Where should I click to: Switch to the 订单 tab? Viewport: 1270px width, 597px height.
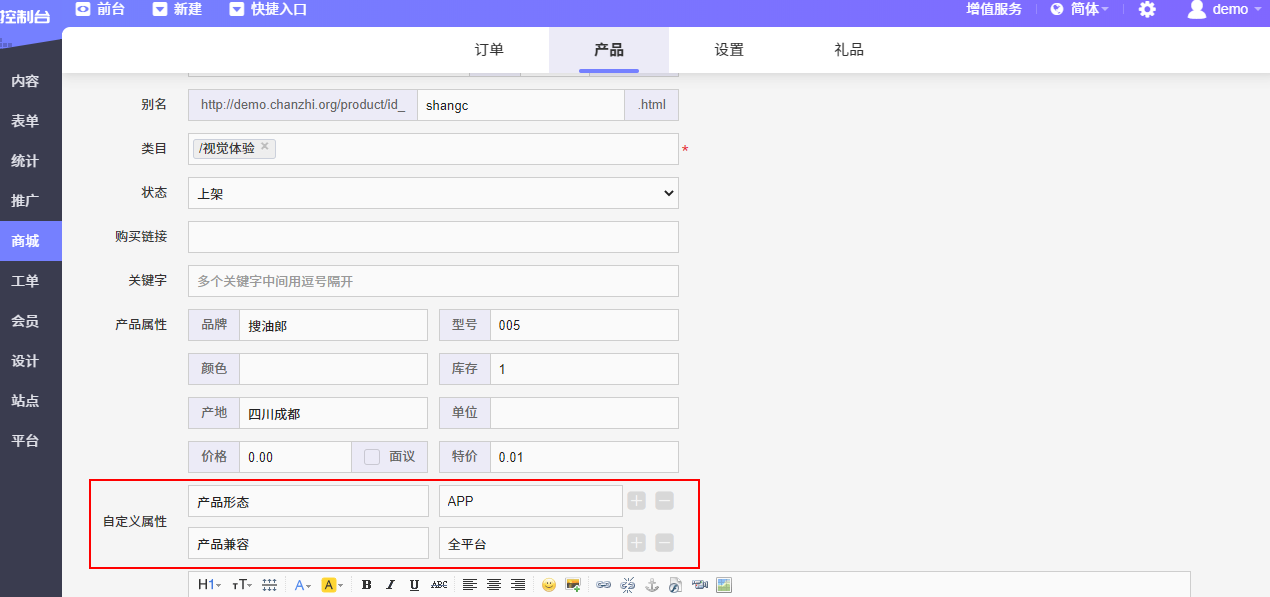[x=489, y=50]
